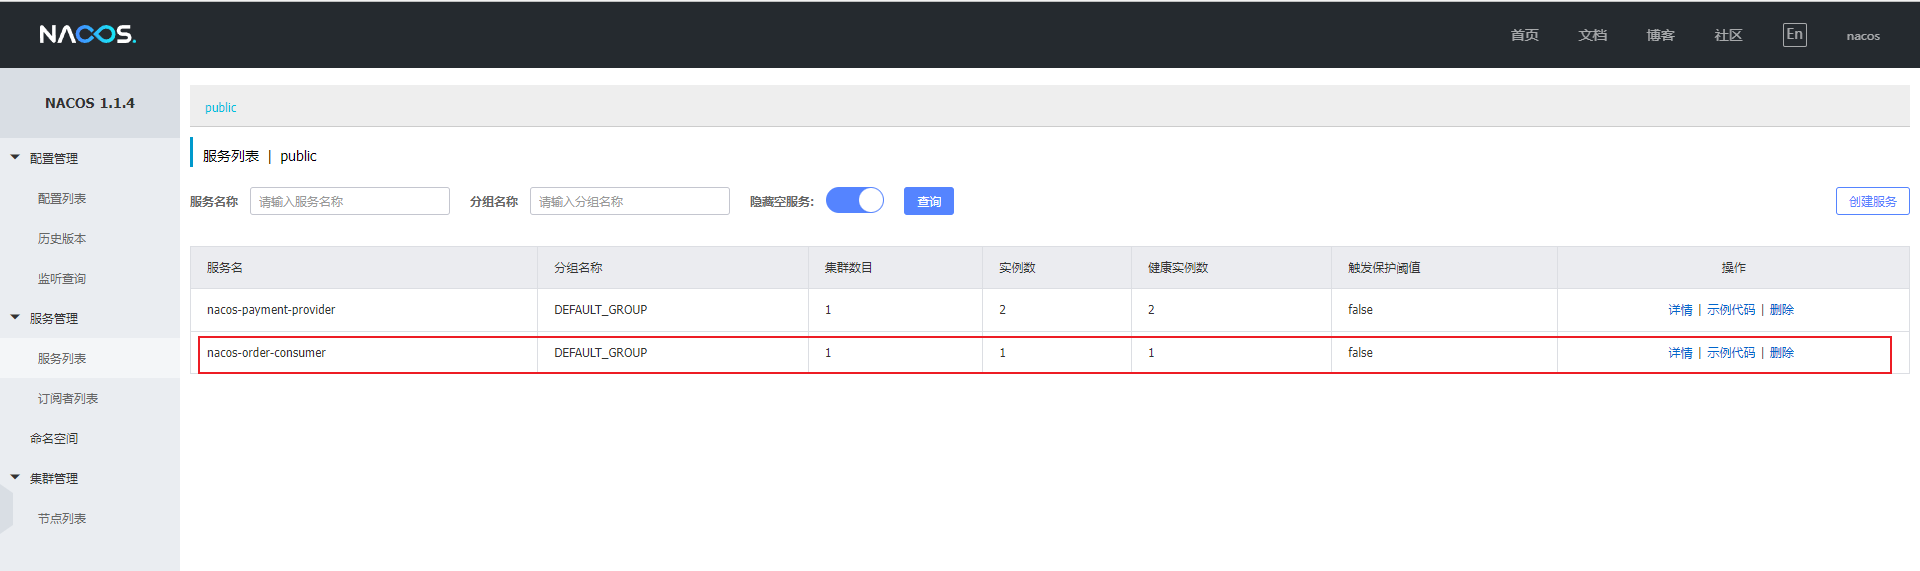The width and height of the screenshot is (1920, 571).
Task: Click the 操作 column header
Action: tap(1733, 268)
